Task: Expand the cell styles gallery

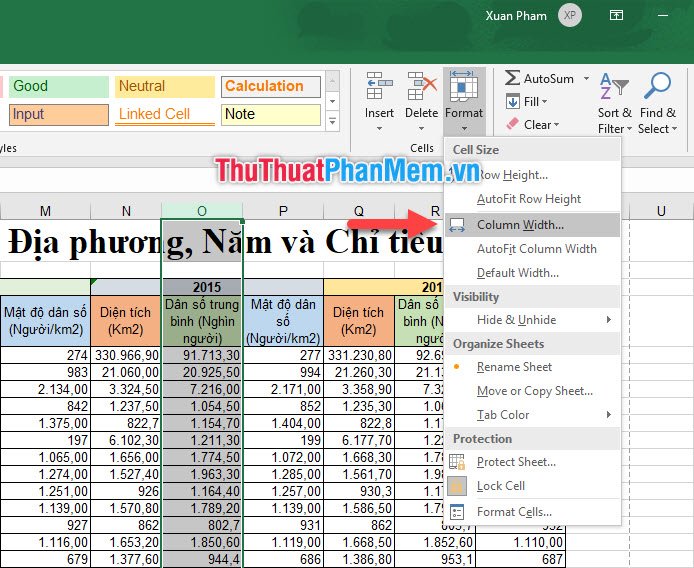Action: (x=332, y=121)
